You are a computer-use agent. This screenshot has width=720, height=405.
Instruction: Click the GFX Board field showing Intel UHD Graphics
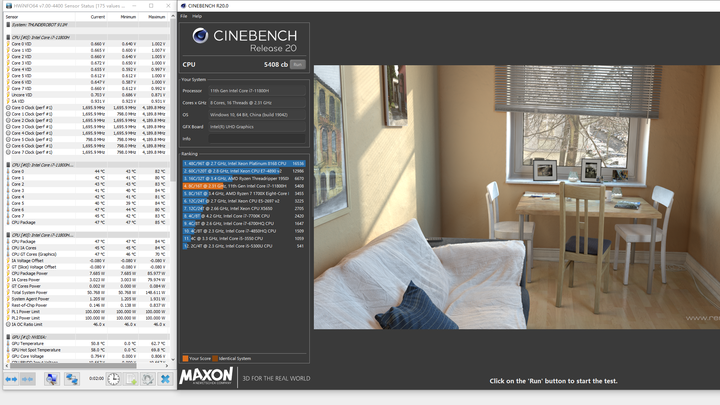[257, 127]
